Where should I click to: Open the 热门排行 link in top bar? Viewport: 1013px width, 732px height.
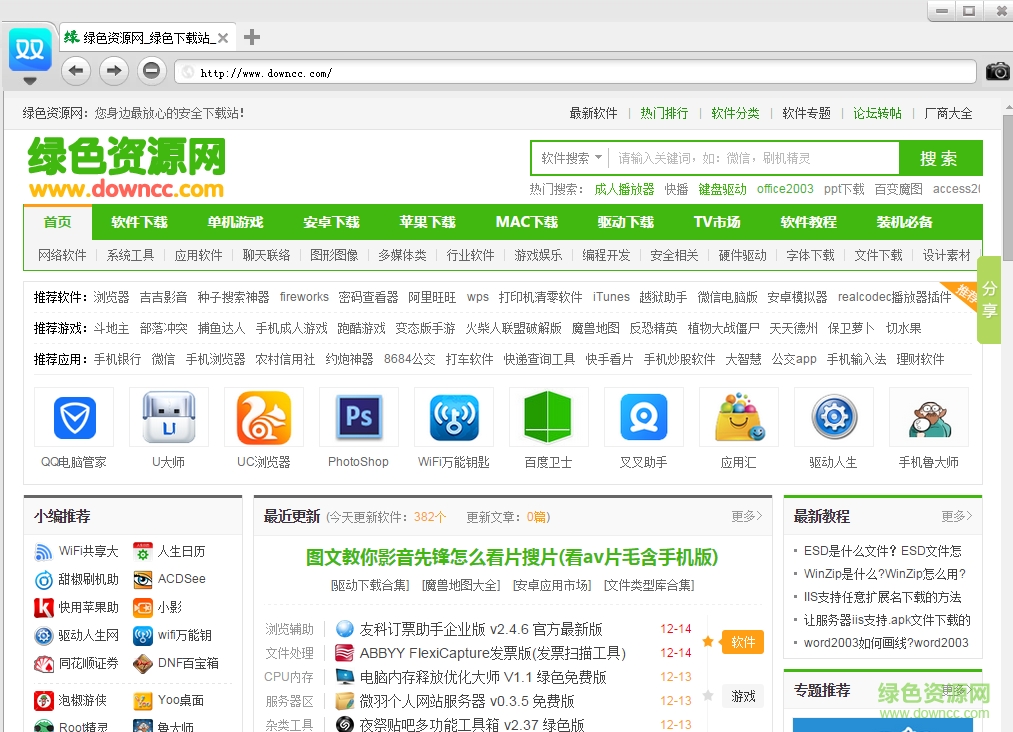[664, 113]
